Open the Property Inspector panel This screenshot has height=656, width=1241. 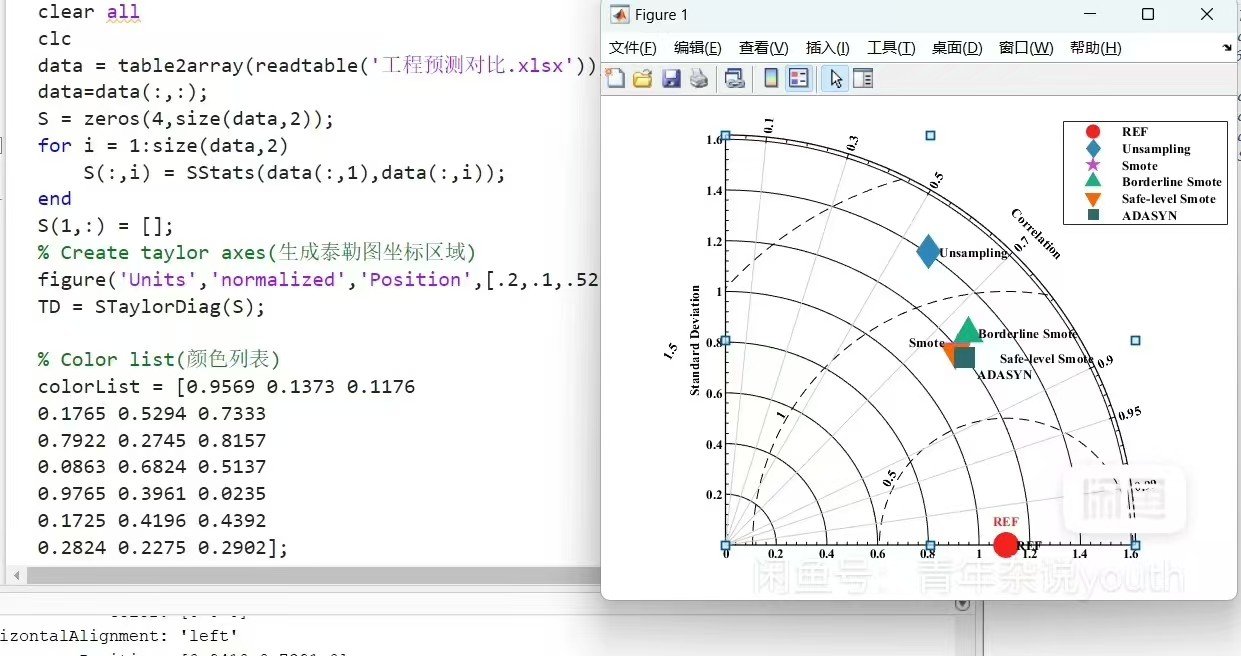(862, 79)
